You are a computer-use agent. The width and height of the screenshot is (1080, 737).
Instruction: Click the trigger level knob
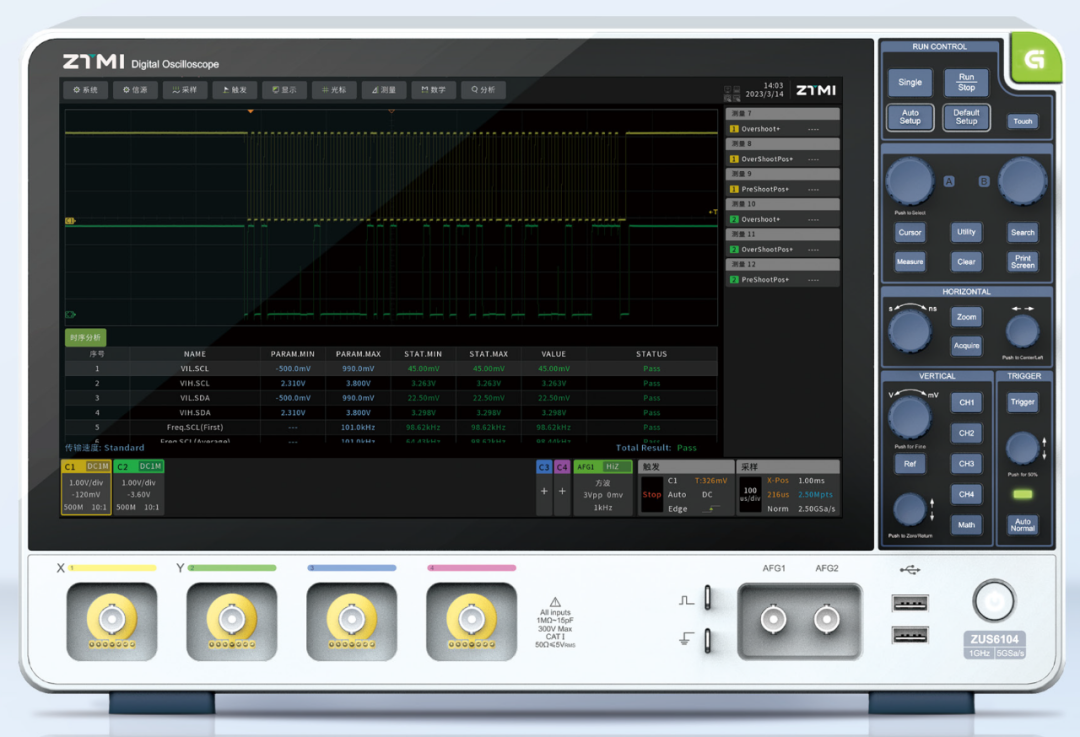pyautogui.click(x=1023, y=448)
